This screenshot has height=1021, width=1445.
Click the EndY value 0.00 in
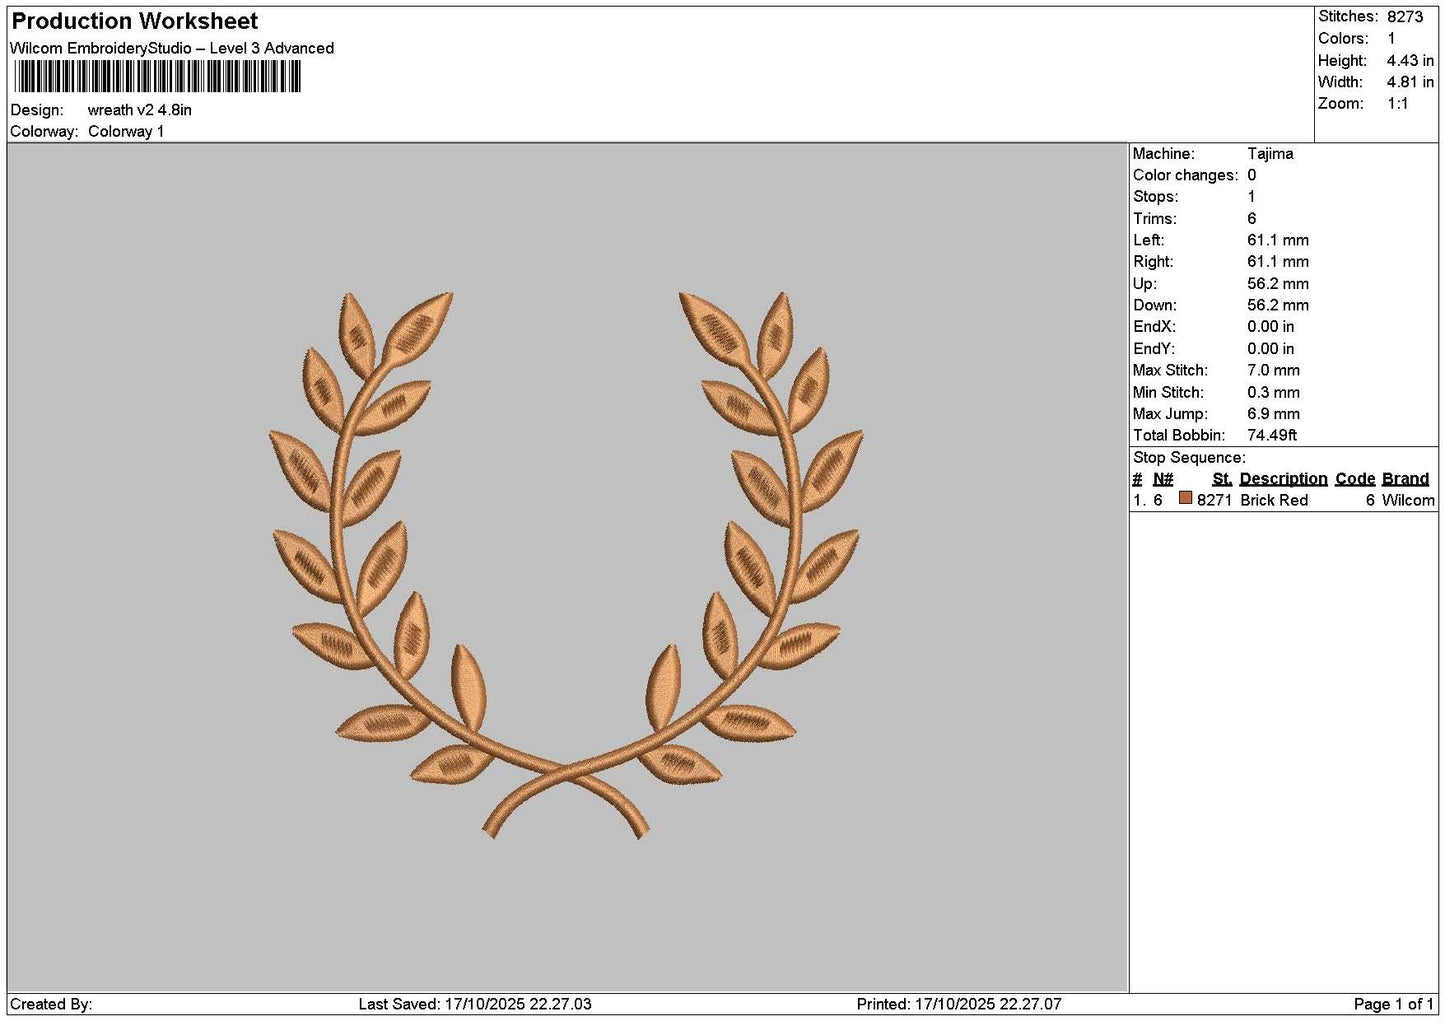click(1270, 349)
